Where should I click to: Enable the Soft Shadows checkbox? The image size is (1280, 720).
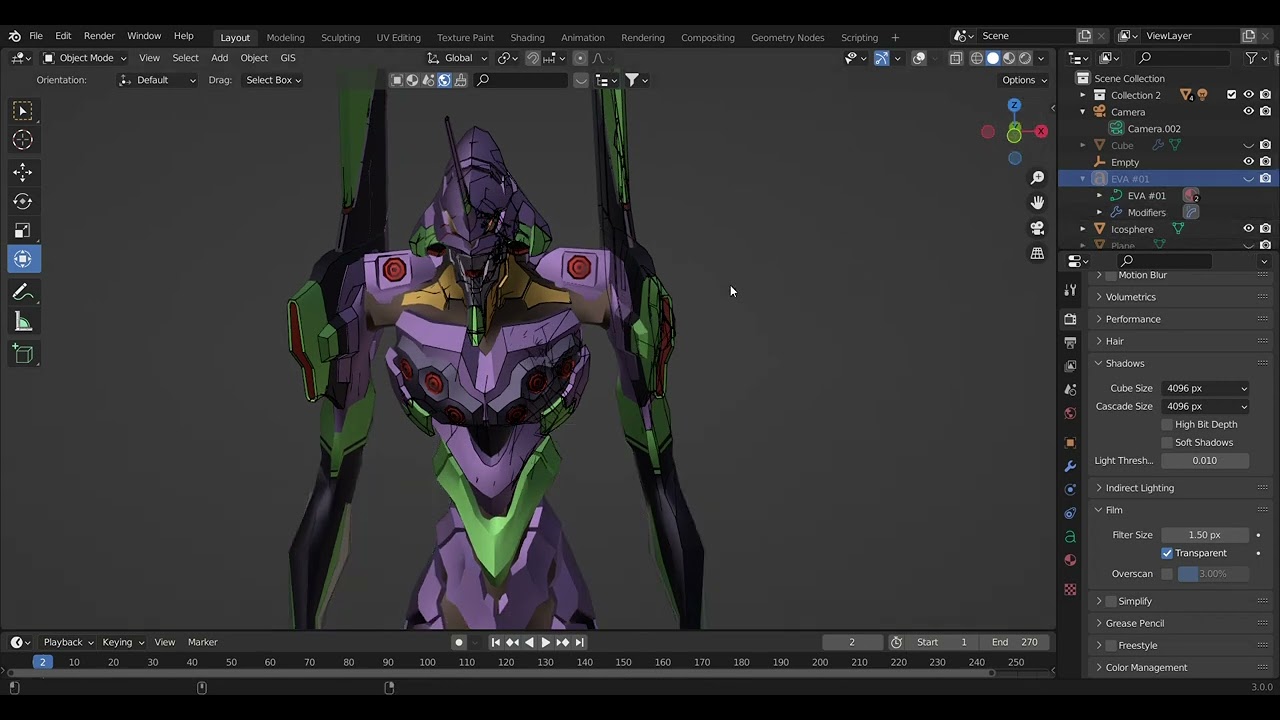click(x=1166, y=442)
